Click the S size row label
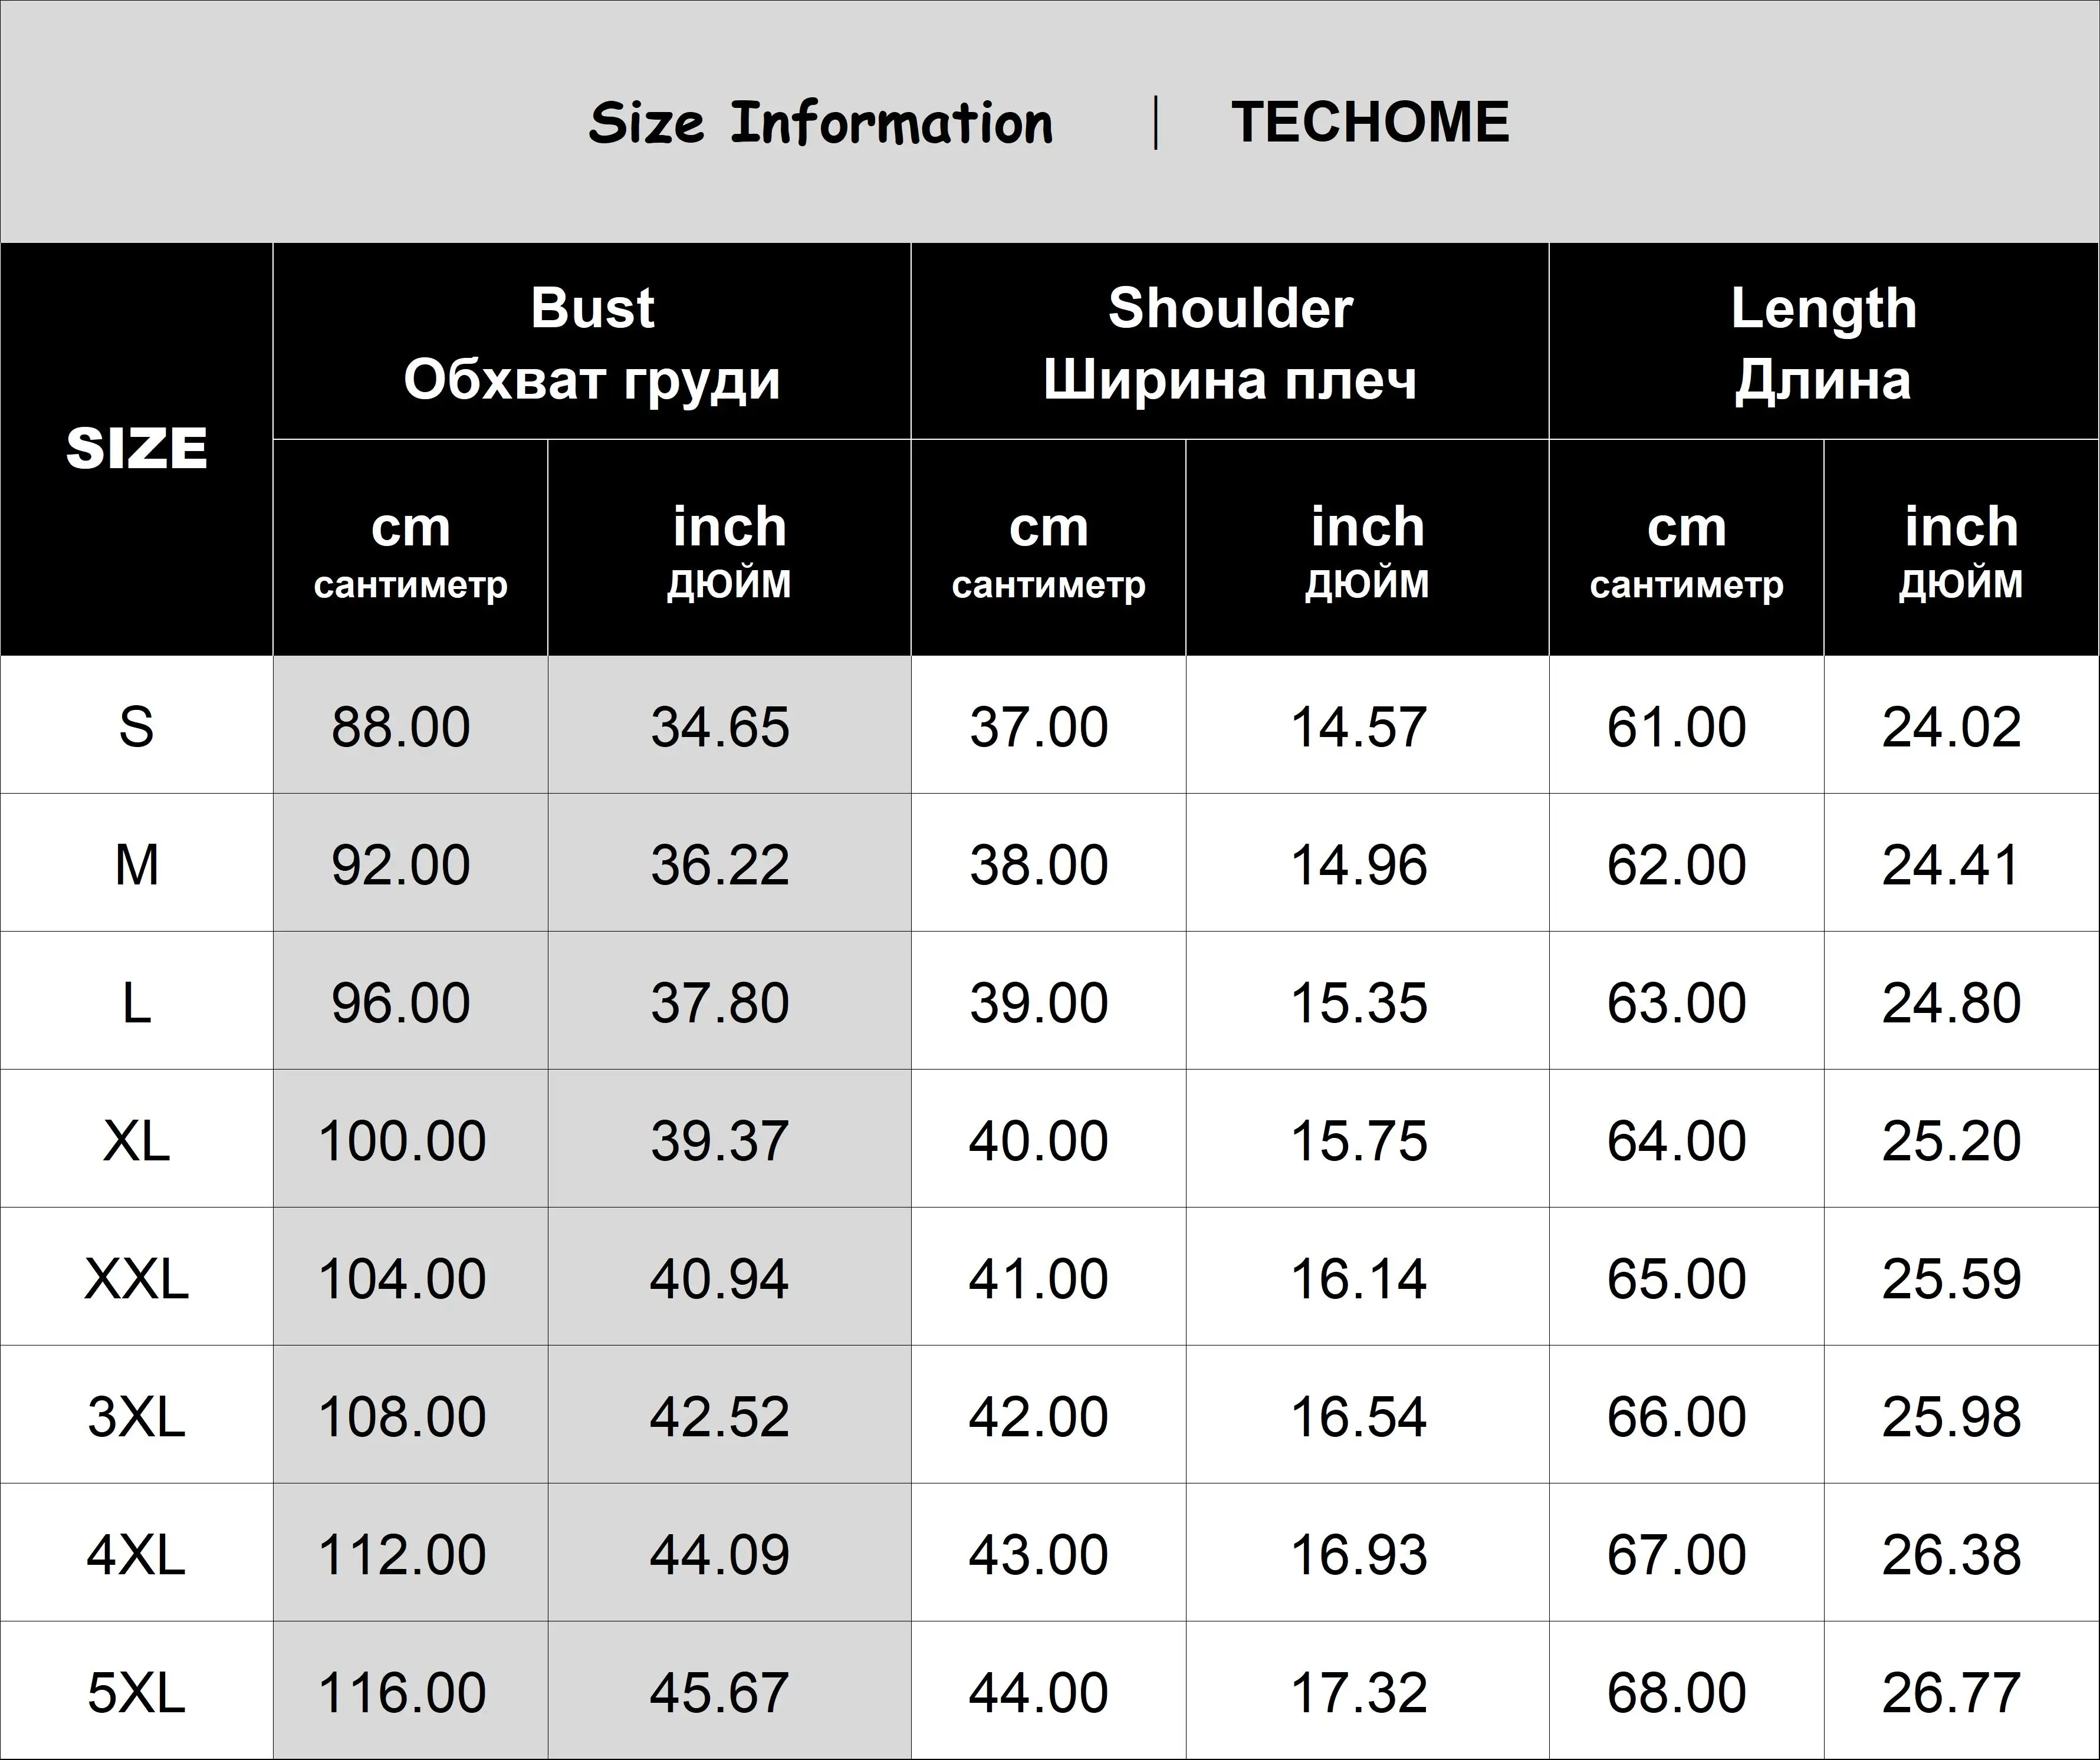Screen dimensions: 2100x1760 (x=137, y=727)
